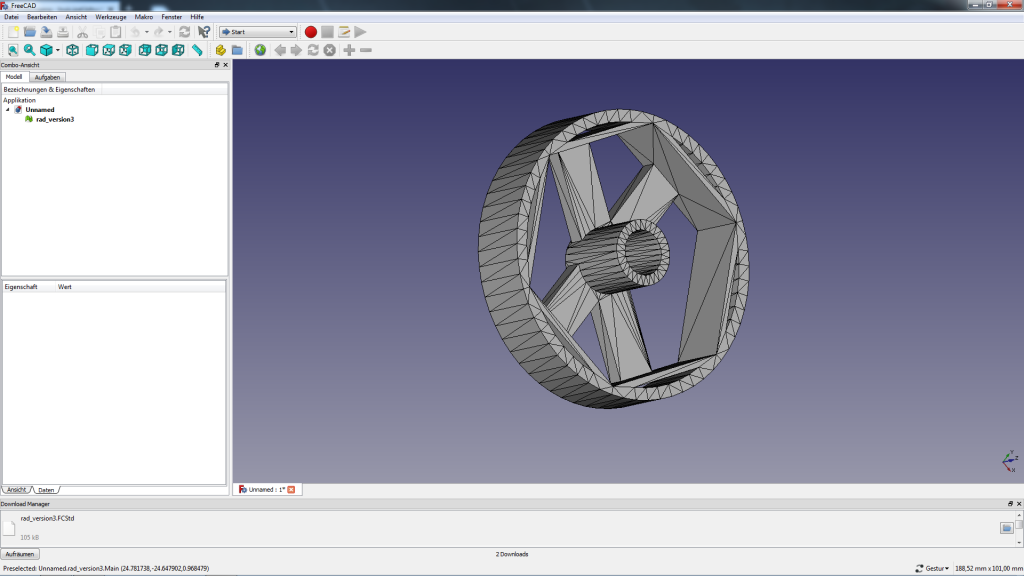
Task: Click the measure distance ruler icon
Action: click(x=197, y=50)
